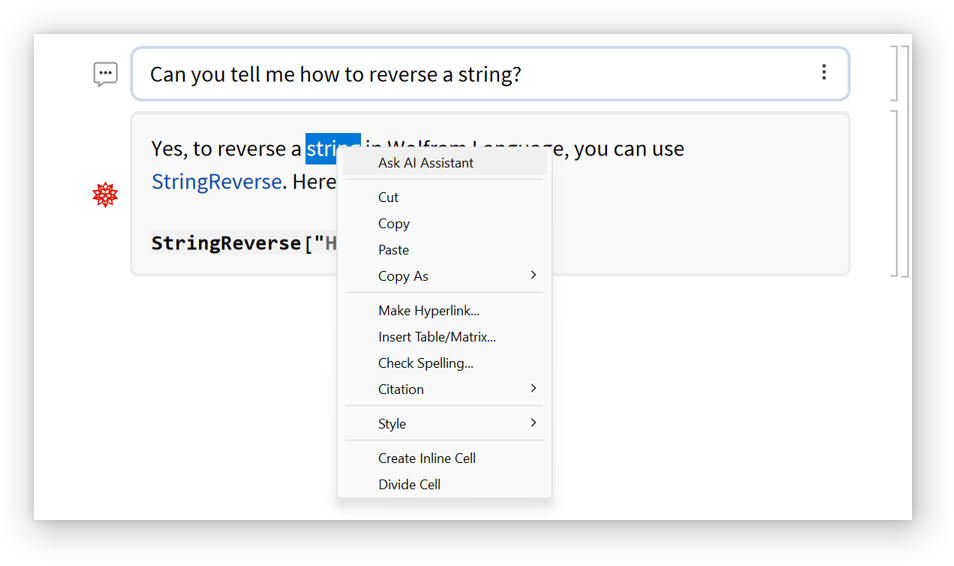This screenshot has height=566, width=954.
Task: Click the red Wolfram spikey assistant icon
Action: 105,195
